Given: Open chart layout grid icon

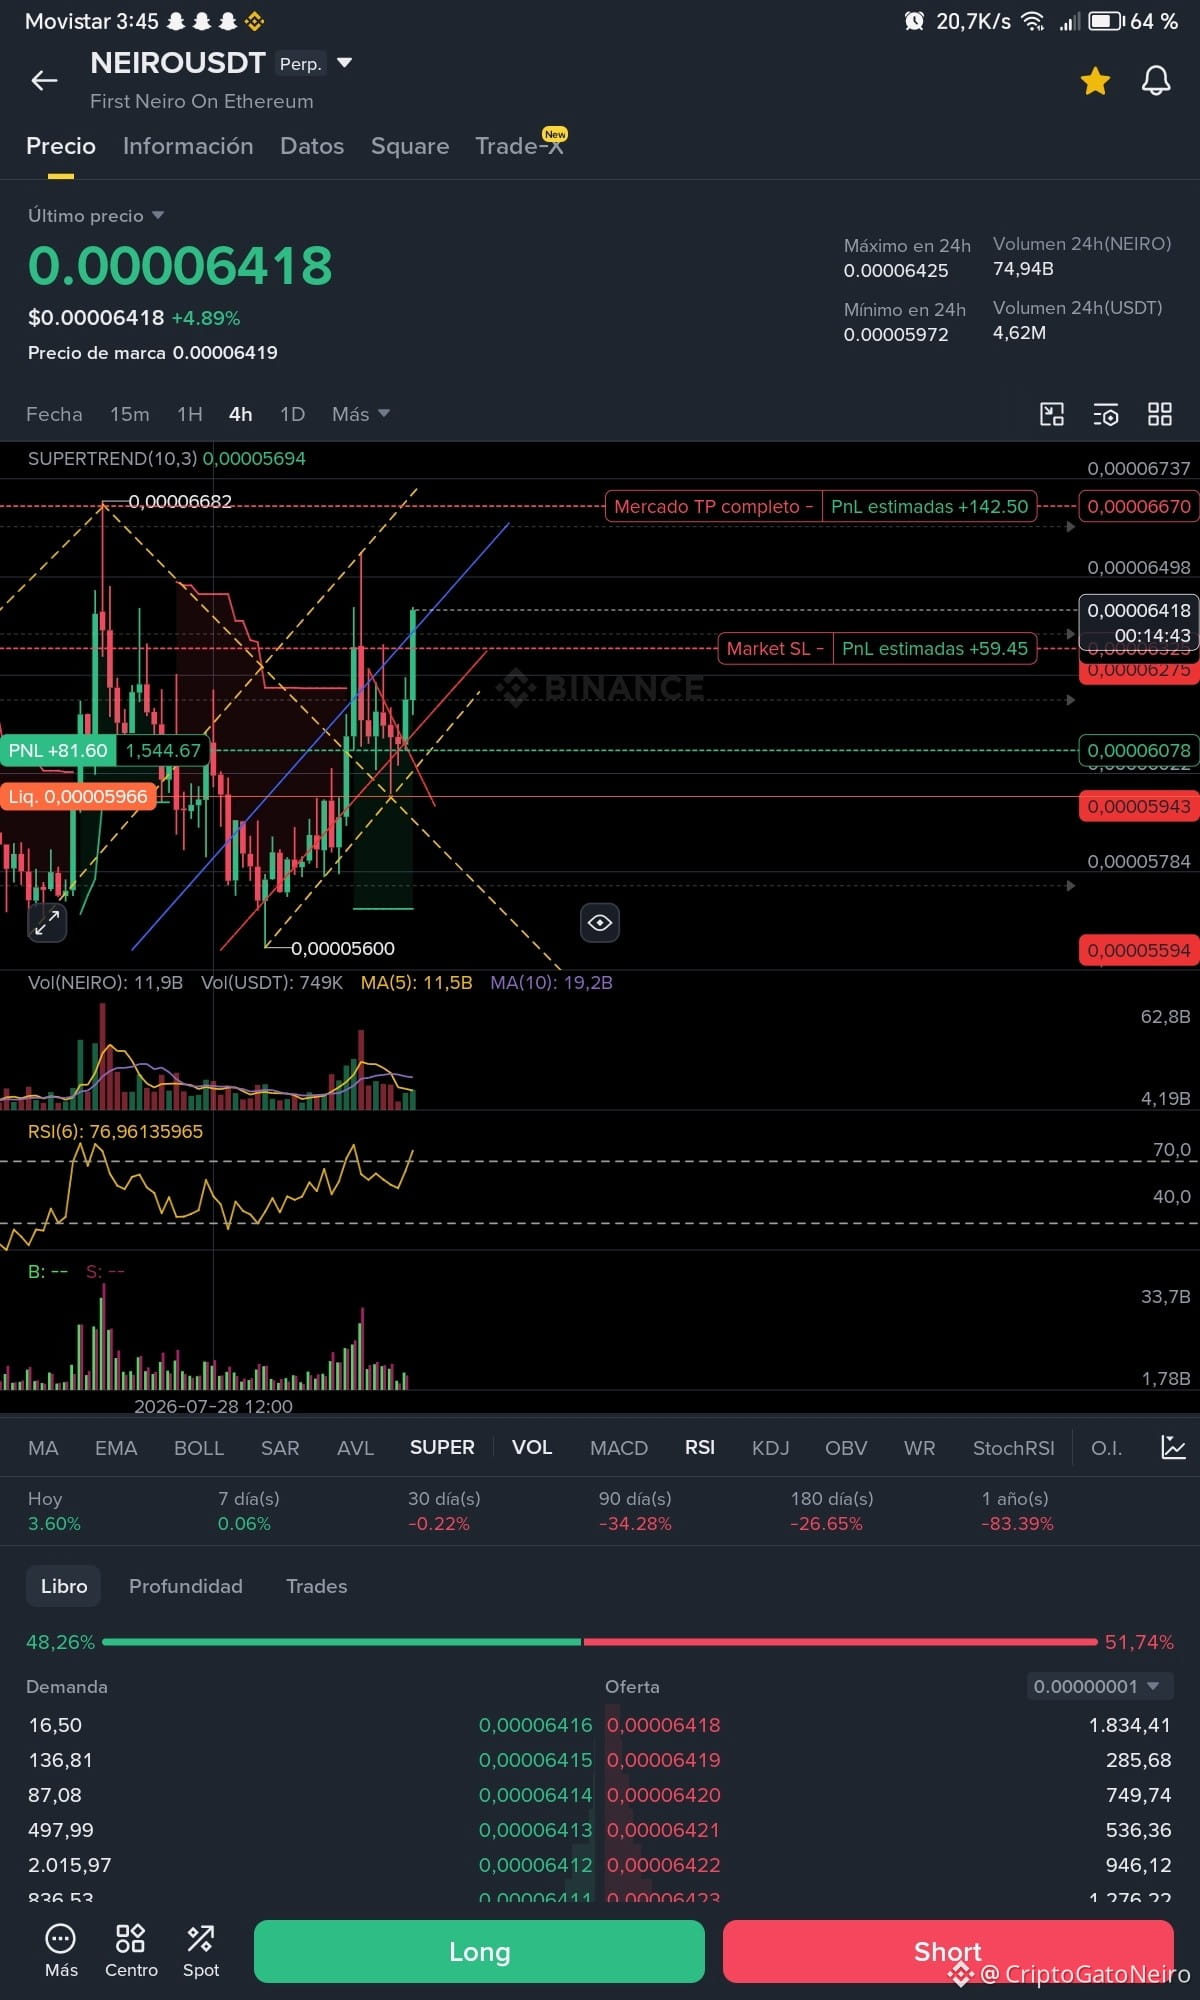Looking at the screenshot, I should (x=1160, y=414).
